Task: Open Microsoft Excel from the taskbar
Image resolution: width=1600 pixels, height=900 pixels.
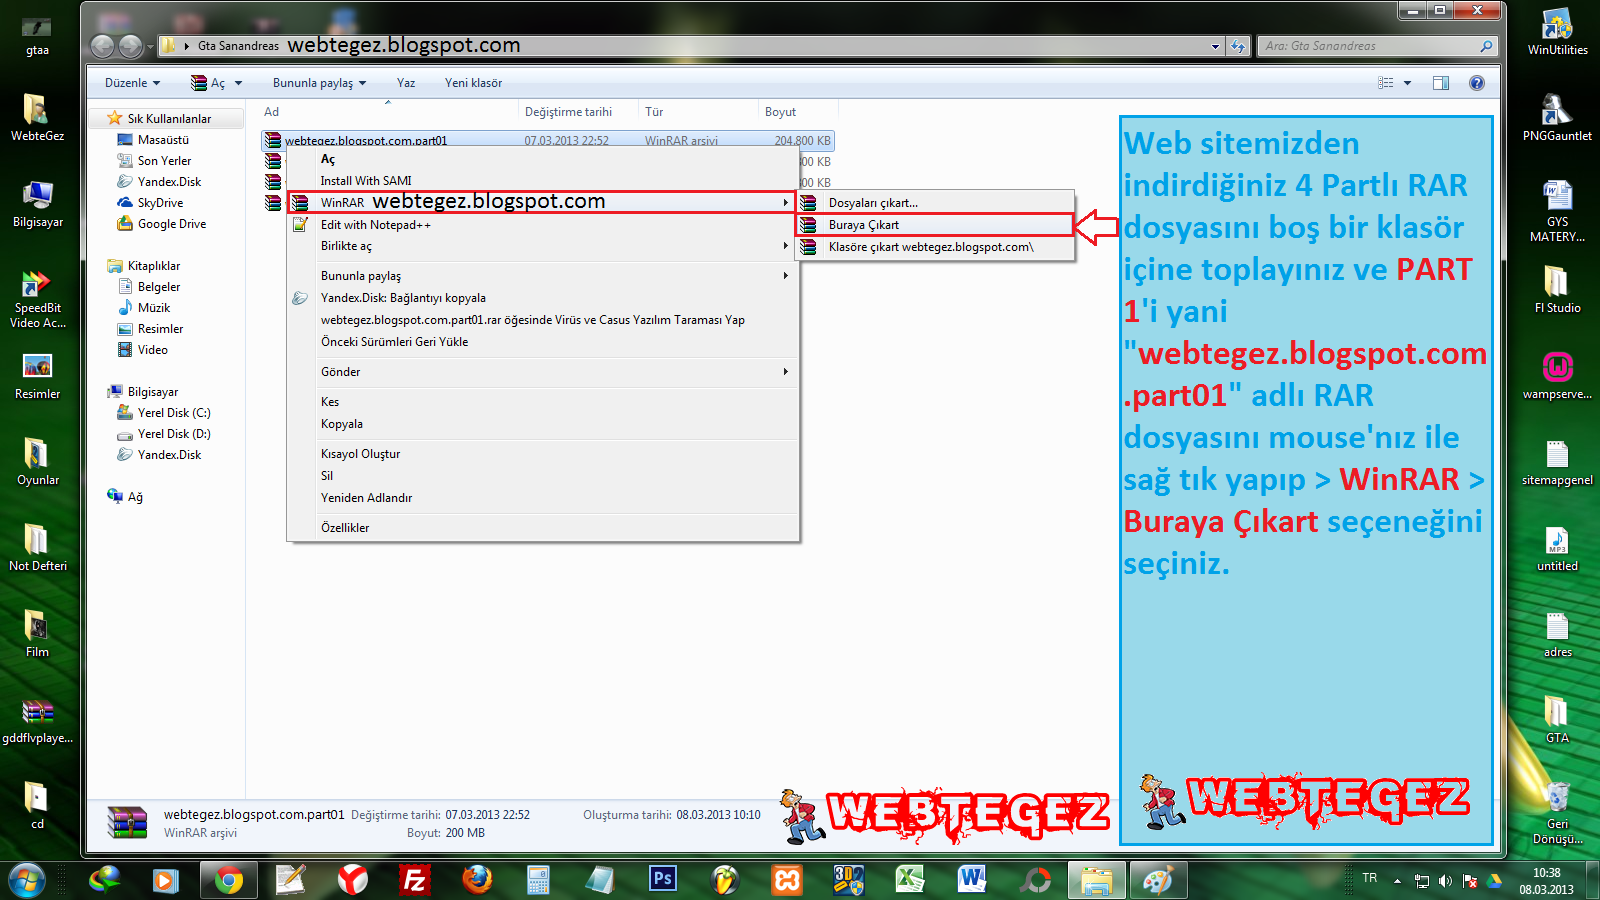Action: 909,880
